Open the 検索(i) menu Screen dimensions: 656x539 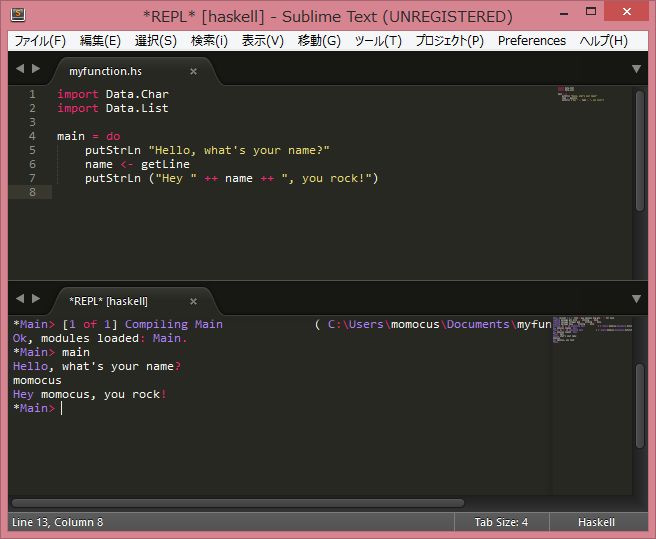pos(209,41)
